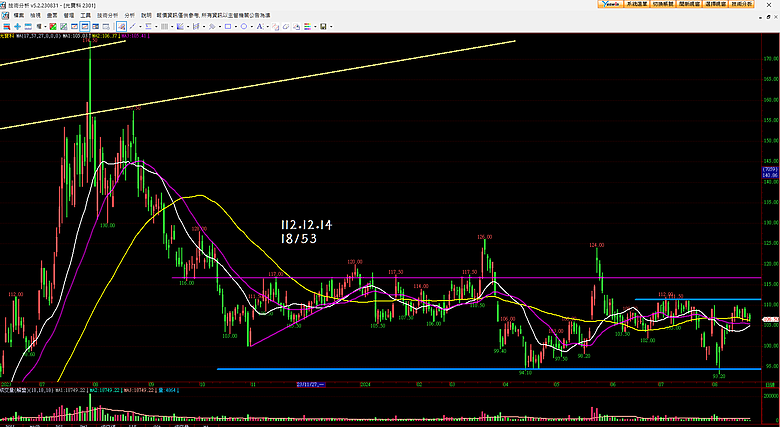Viewport: 780px width, 427px height.
Task: Click the orange 技術分析 button at top right
Action: 742,4
